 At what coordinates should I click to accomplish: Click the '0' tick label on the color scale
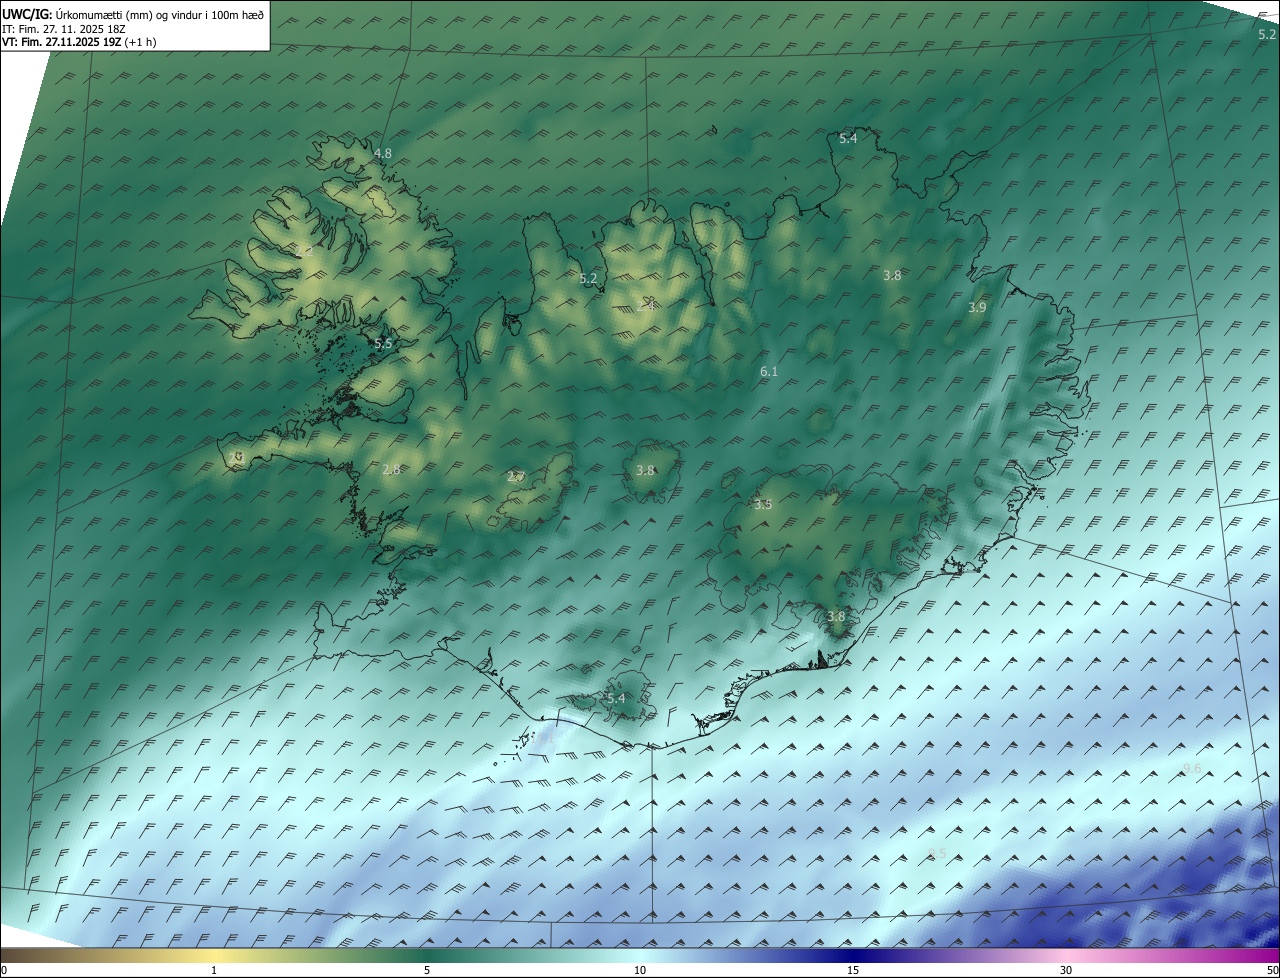[x=4, y=971]
